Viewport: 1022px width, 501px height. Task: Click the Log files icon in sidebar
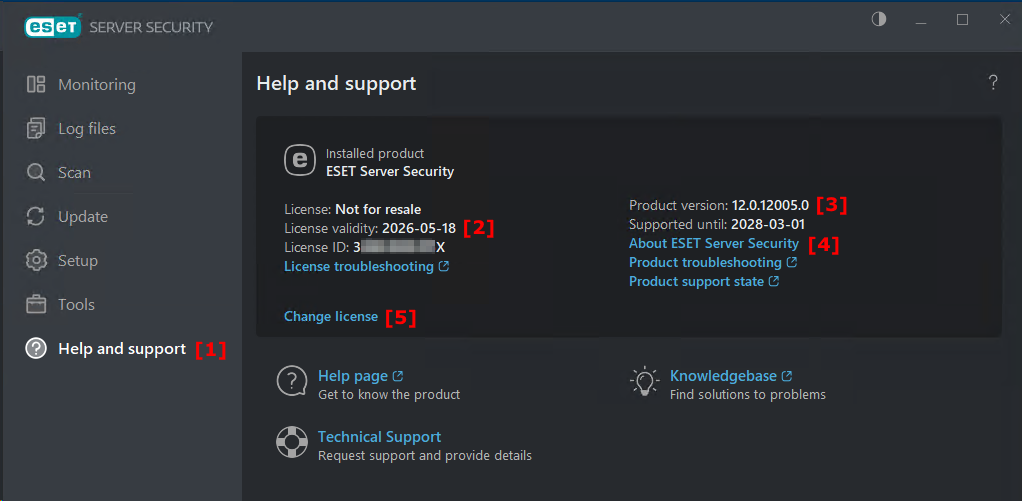click(36, 129)
